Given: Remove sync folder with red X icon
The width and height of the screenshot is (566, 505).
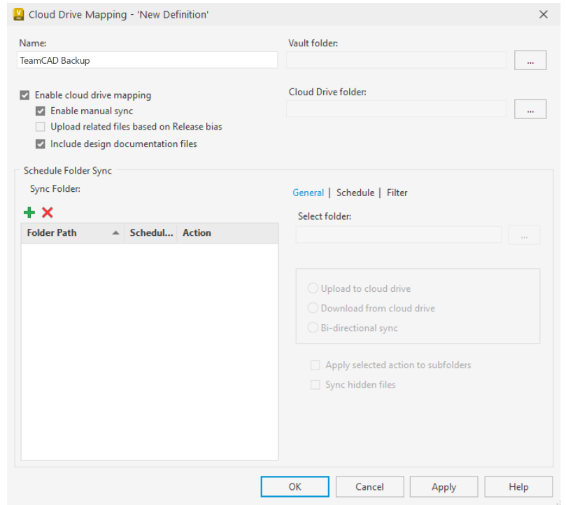Looking at the screenshot, I should (x=47, y=213).
